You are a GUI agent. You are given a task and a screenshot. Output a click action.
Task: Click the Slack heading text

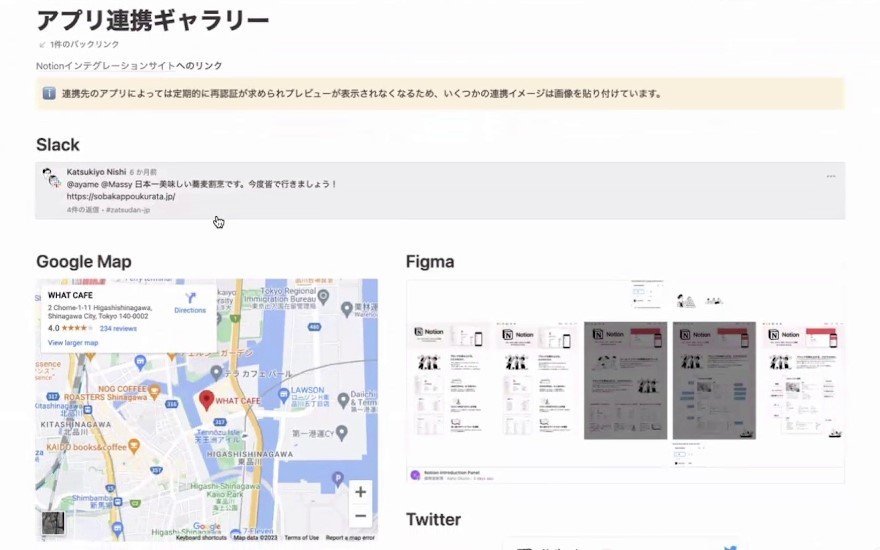[58, 145]
